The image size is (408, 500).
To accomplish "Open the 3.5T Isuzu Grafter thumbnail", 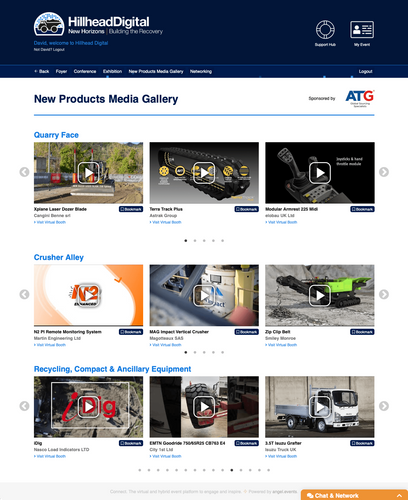I will point(320,407).
